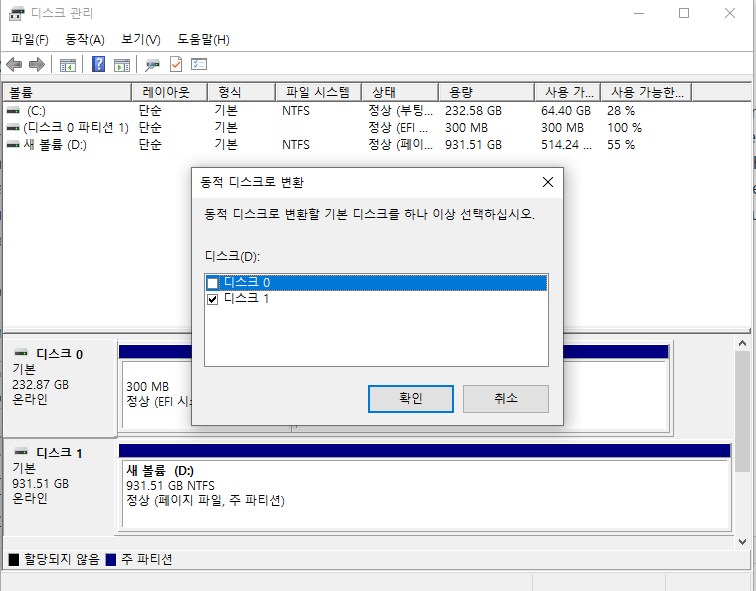Screen dimensions: 756x591
Task: Sort by 상태 column header
Action: [x=400, y=92]
